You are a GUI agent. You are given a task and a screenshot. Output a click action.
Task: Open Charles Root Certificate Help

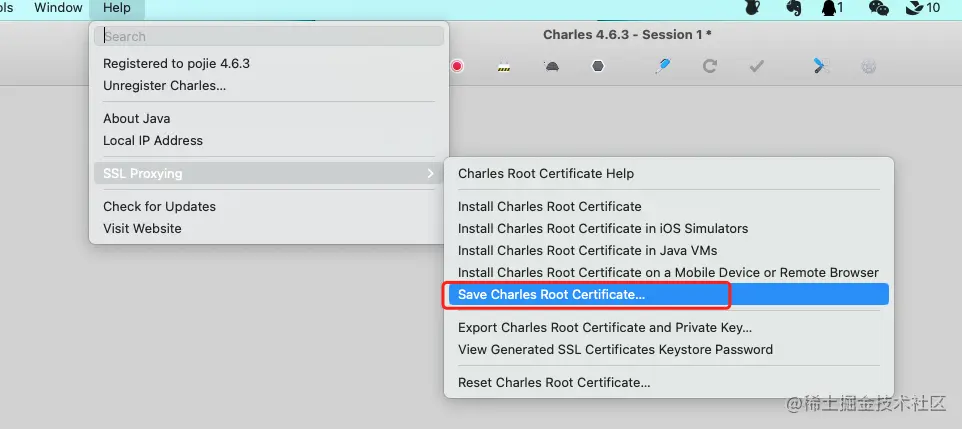pos(669,174)
